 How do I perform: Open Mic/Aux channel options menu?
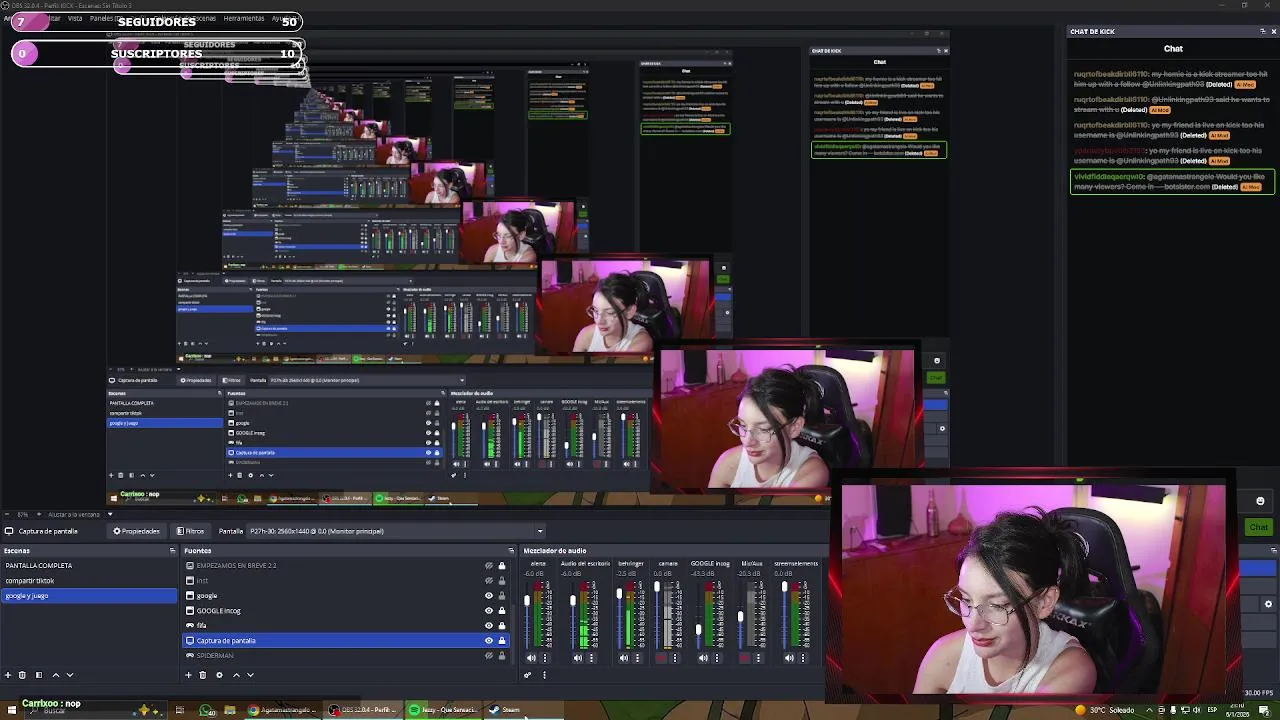point(758,658)
